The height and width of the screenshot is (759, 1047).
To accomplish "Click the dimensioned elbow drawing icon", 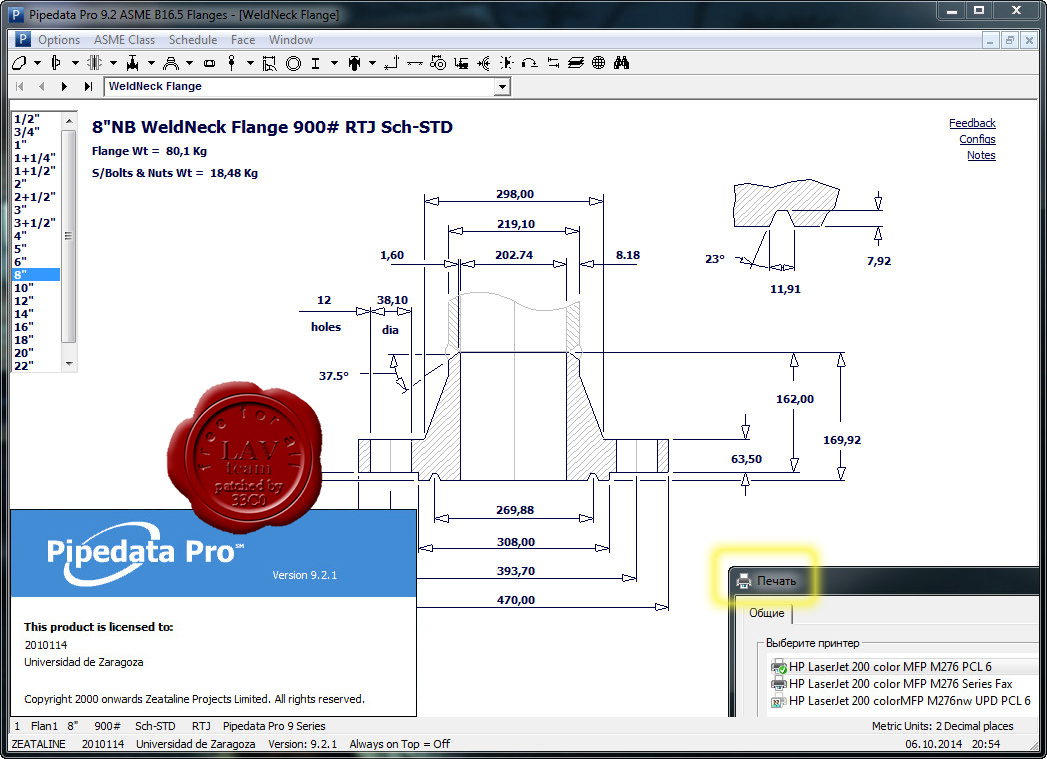I will (270, 63).
